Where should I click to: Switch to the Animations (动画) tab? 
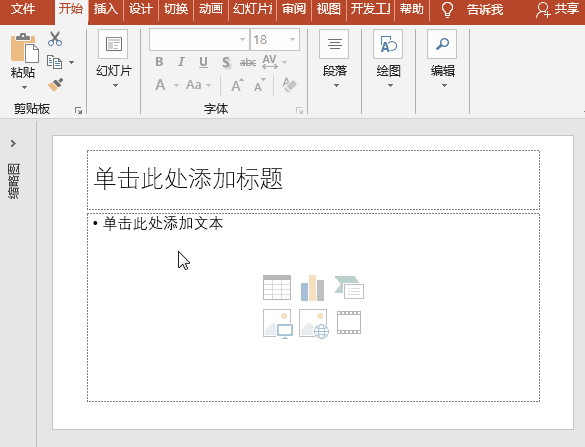[211, 9]
